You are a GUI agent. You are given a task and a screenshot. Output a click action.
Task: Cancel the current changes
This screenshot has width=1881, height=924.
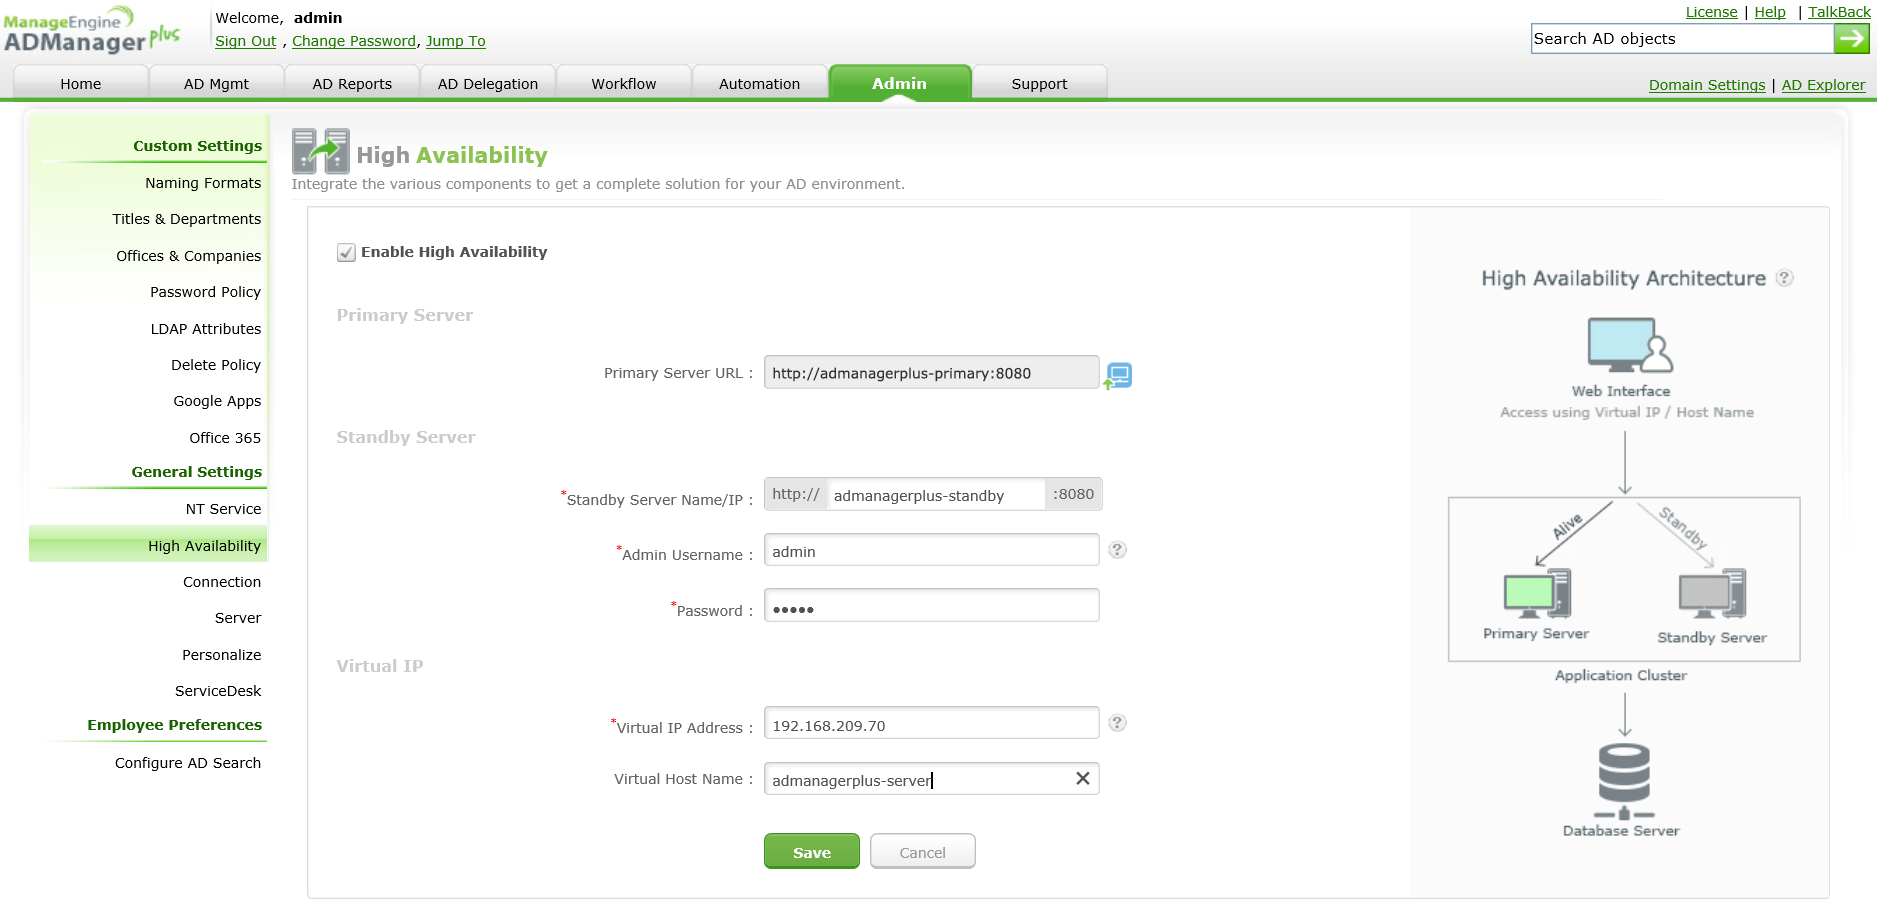tap(921, 851)
